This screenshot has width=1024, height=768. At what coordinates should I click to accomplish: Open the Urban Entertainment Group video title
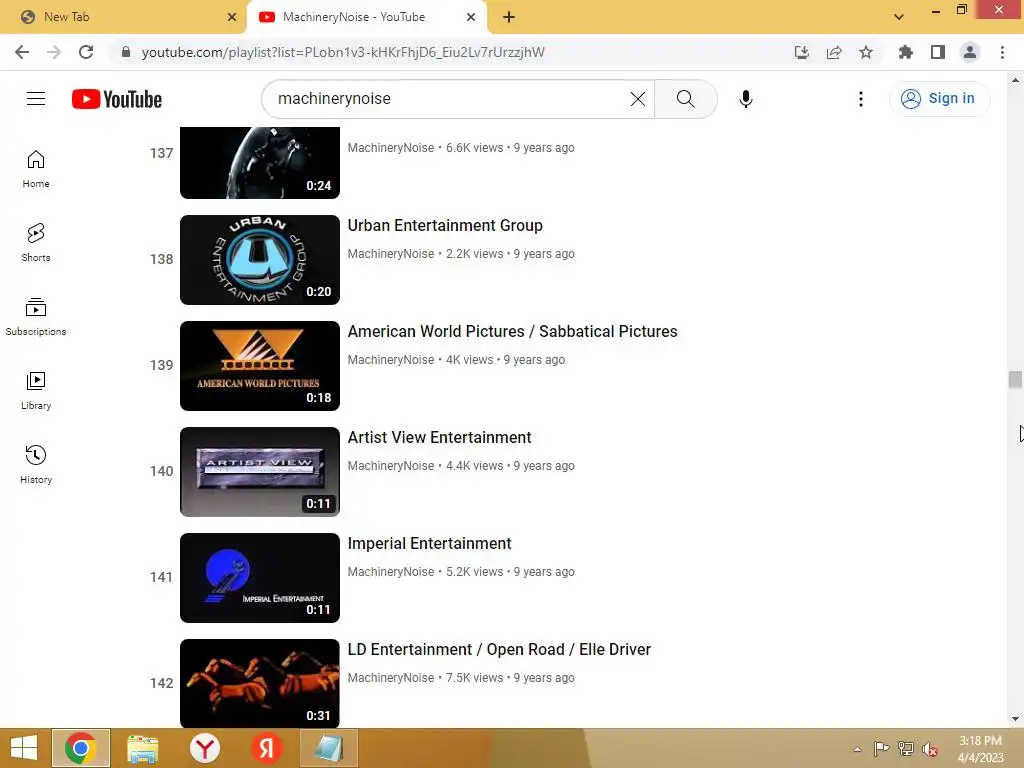[445, 225]
